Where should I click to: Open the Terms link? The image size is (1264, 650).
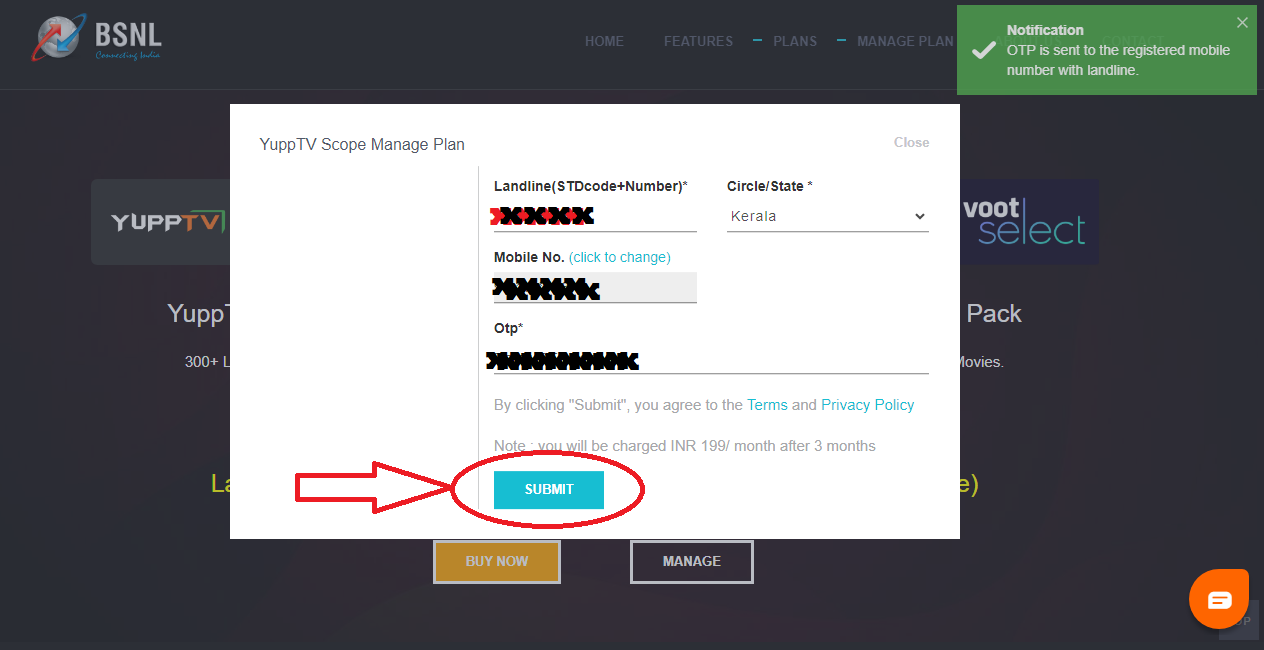[x=767, y=405]
